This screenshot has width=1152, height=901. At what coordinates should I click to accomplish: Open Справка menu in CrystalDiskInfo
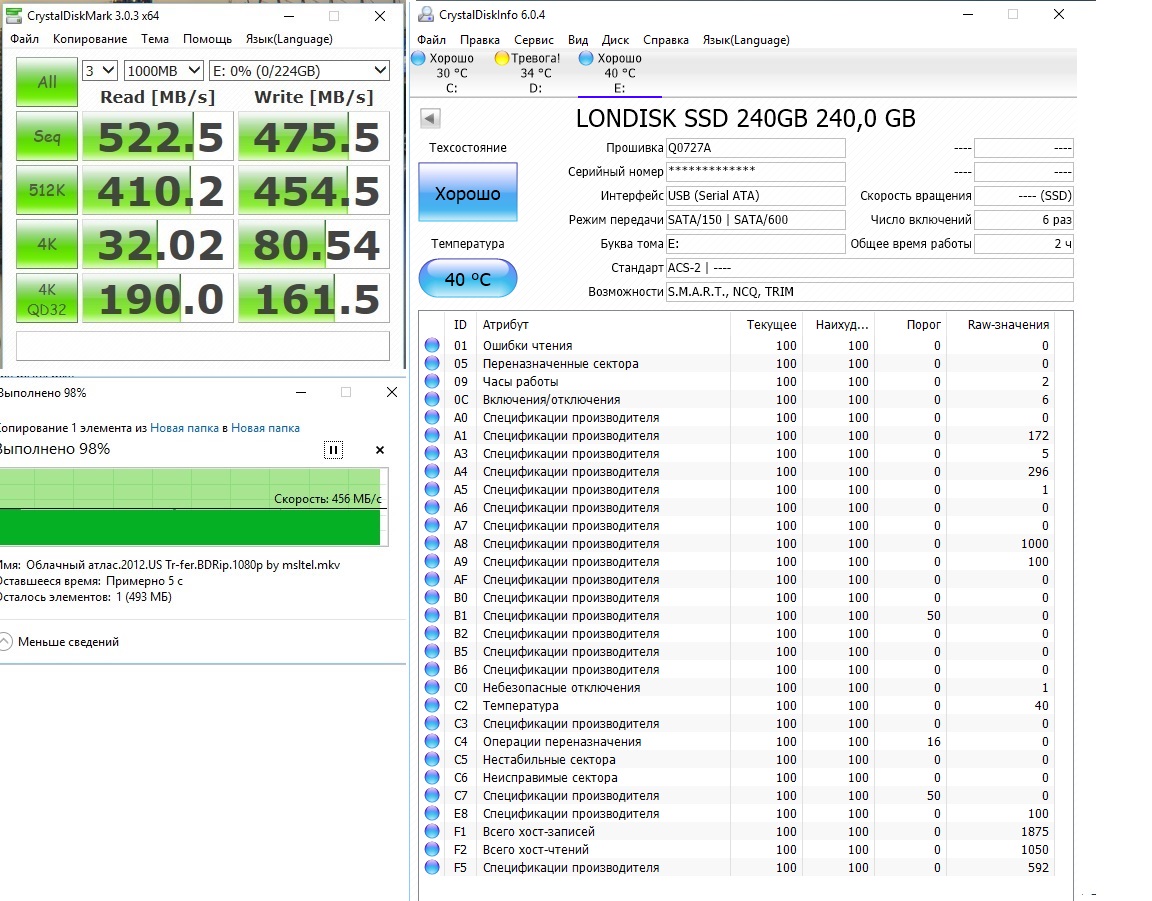coord(666,40)
